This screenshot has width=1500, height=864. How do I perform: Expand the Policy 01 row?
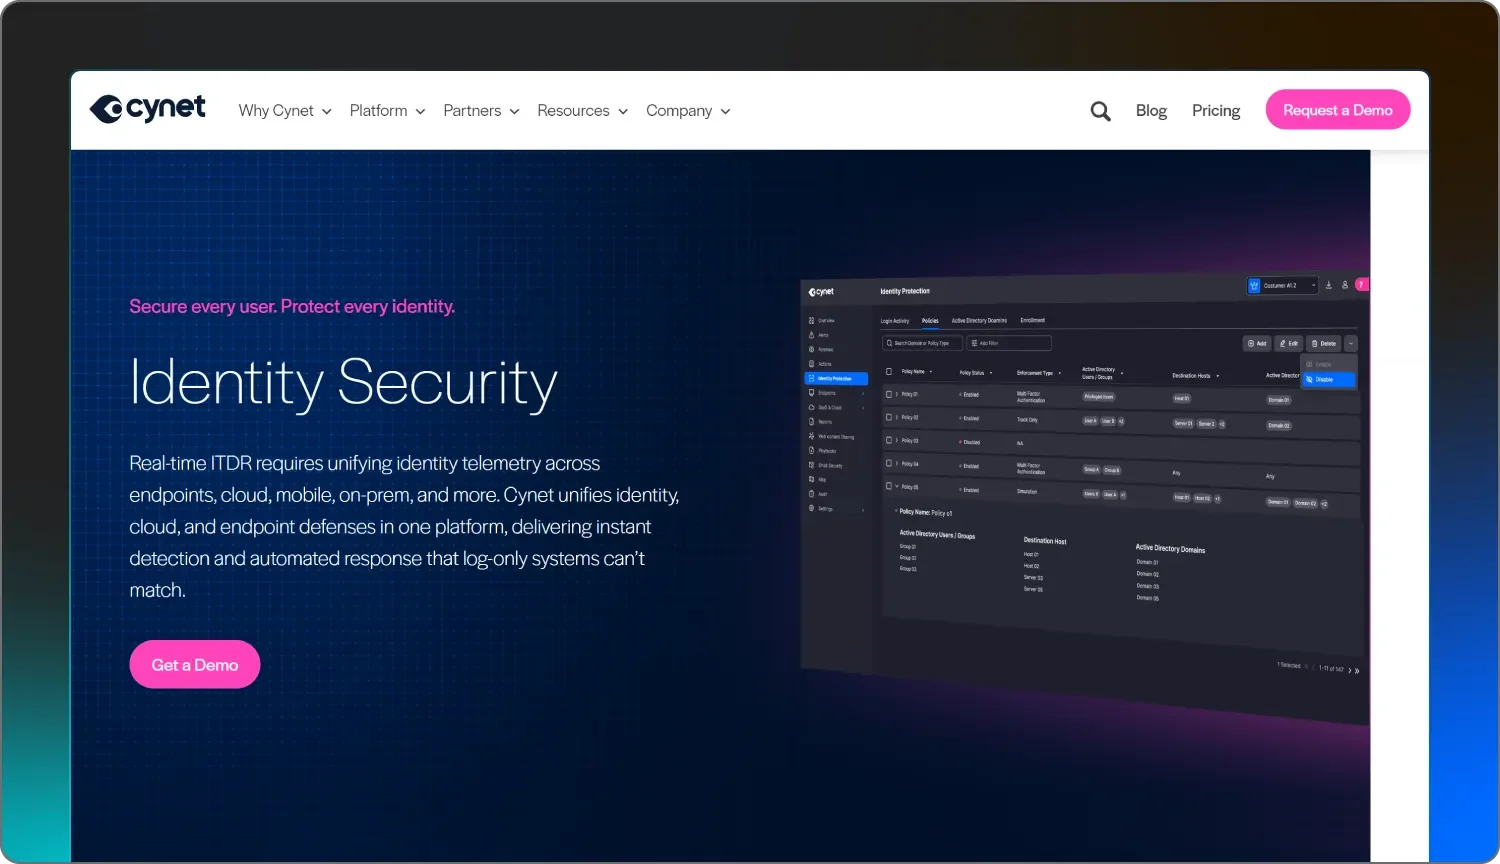point(897,394)
